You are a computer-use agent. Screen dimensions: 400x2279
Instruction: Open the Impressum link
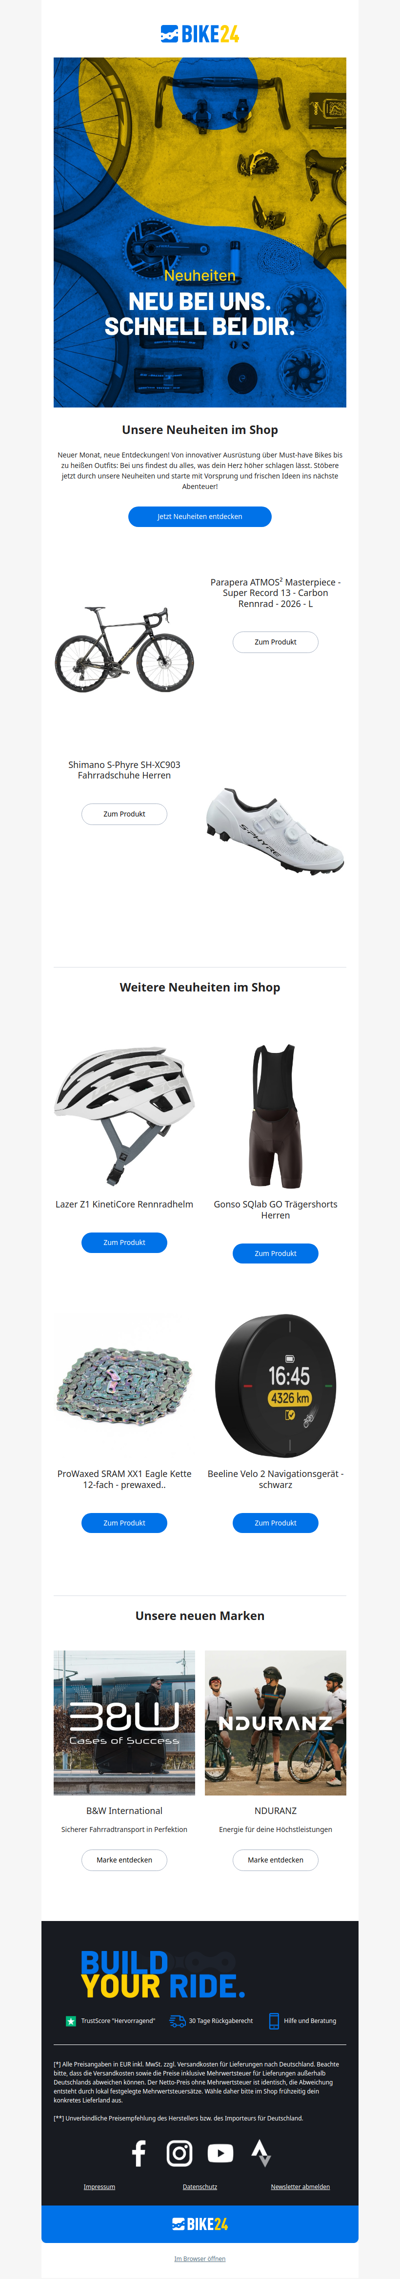coord(99,2187)
